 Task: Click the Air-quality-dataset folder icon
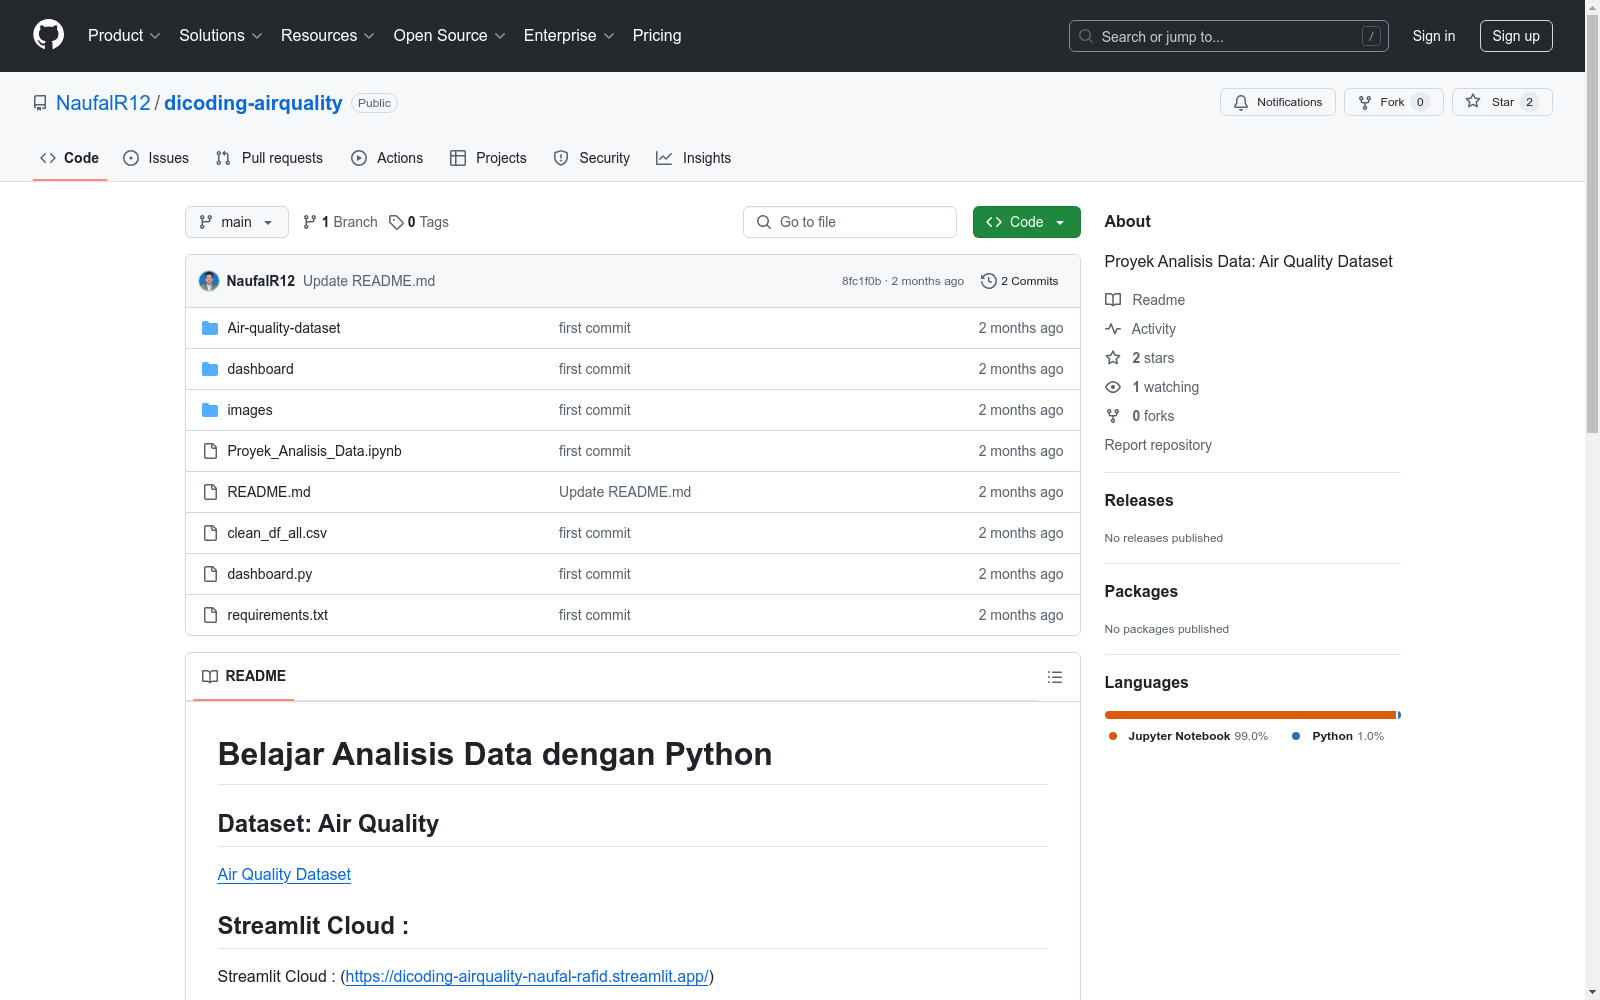pos(210,328)
